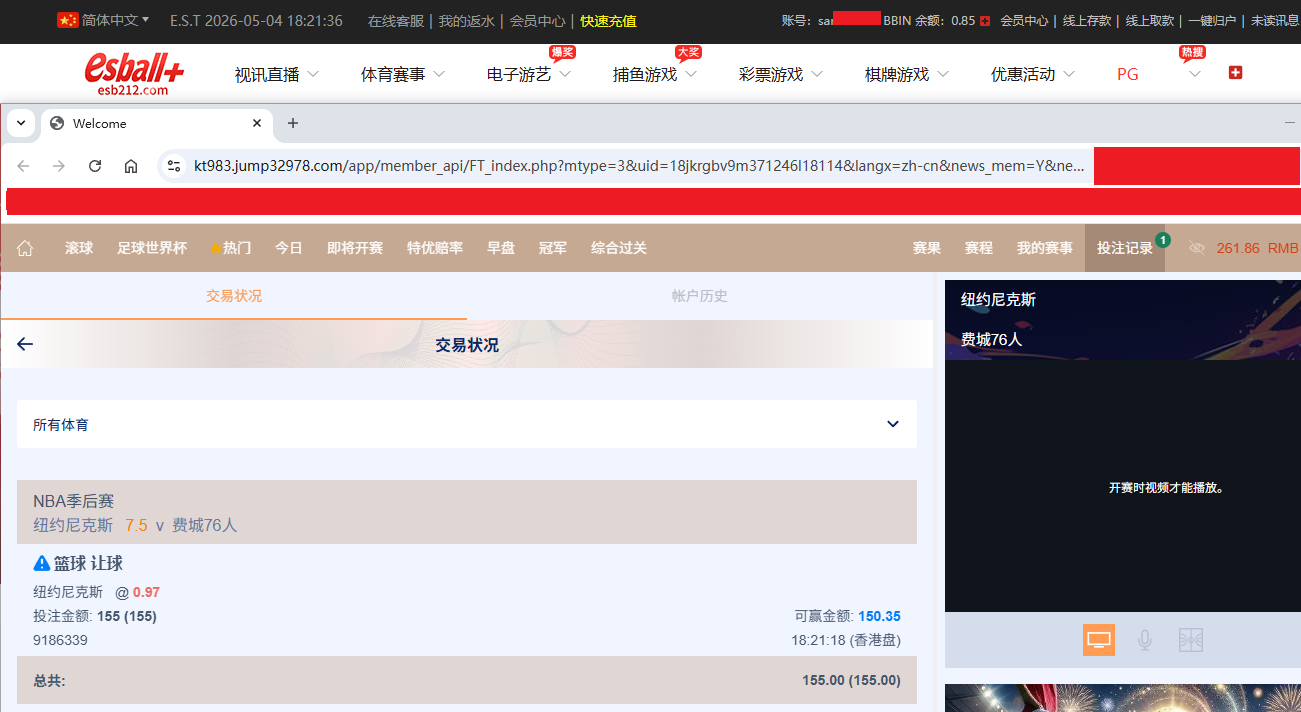Screen dimensions: 1301x712
Task: Click browser back arrow button
Action: 23,166
